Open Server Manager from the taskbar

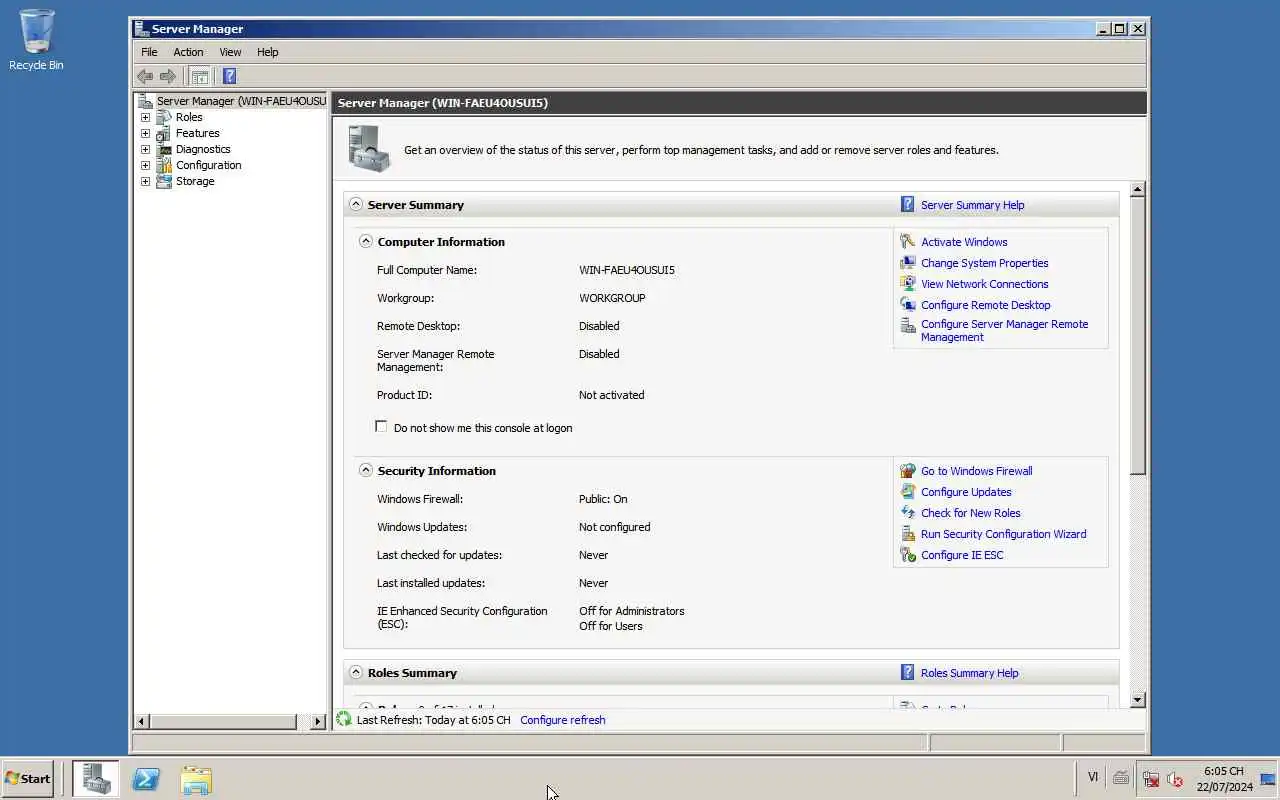pyautogui.click(x=96, y=778)
